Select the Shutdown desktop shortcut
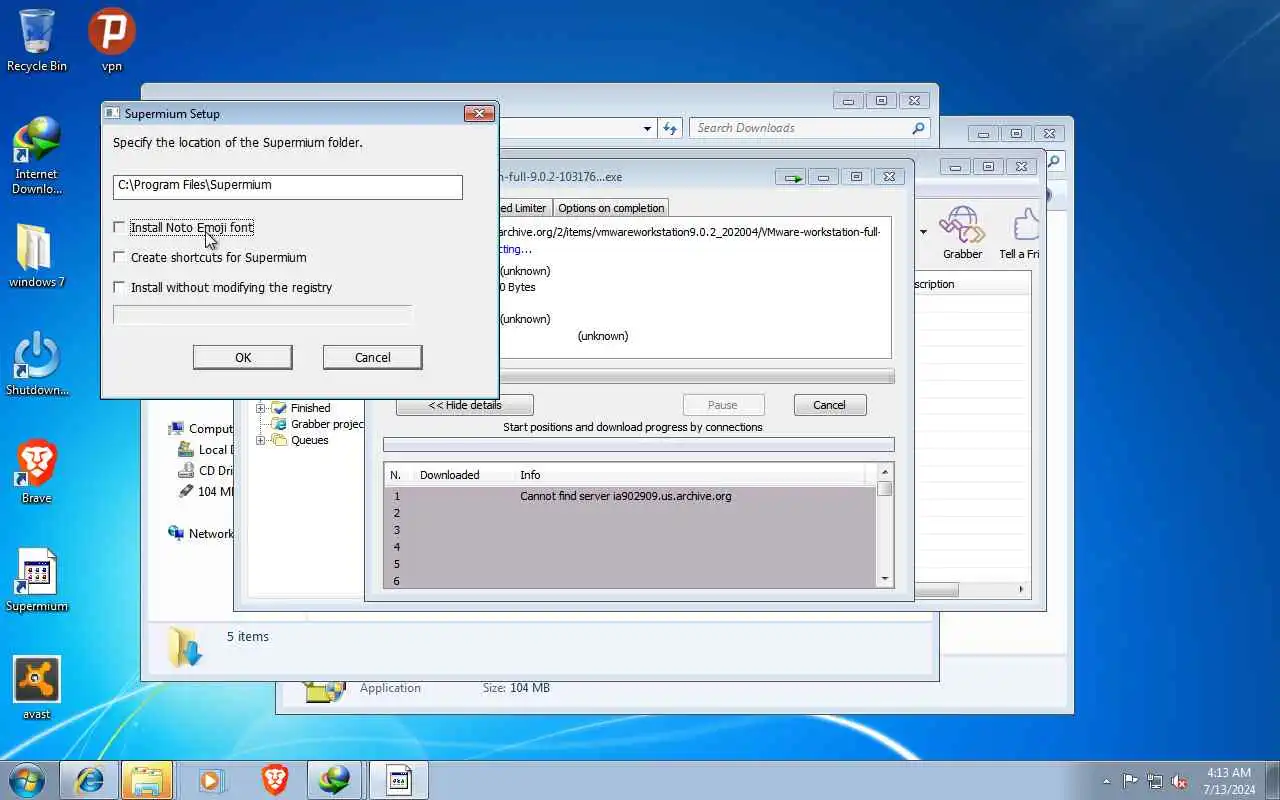The height and width of the screenshot is (800, 1280). 37,363
